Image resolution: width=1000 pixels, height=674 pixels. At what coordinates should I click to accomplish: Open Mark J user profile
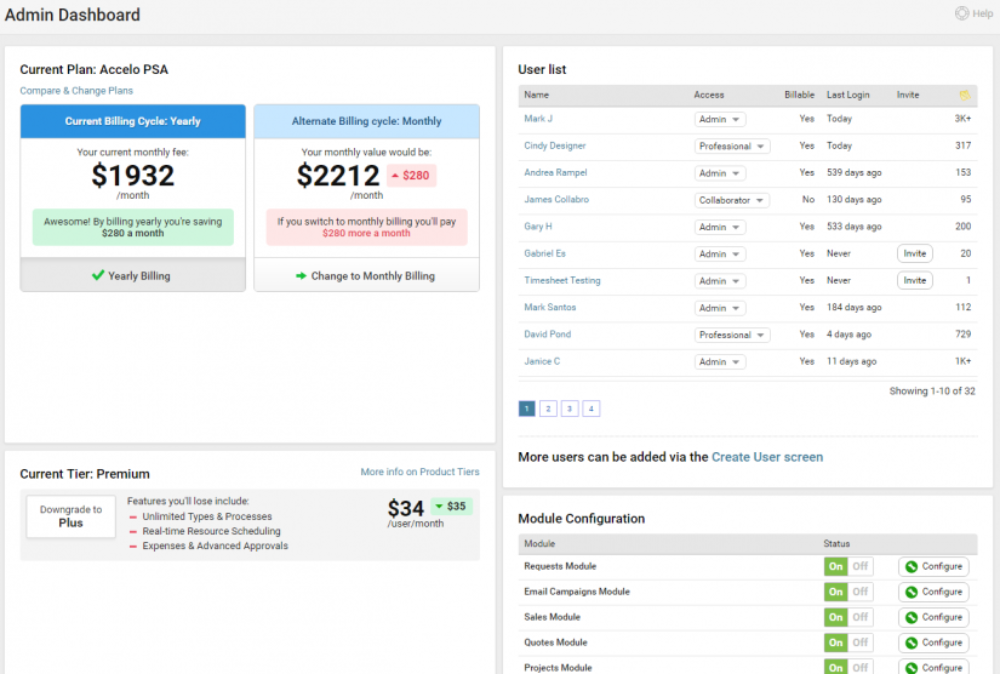[x=538, y=119]
